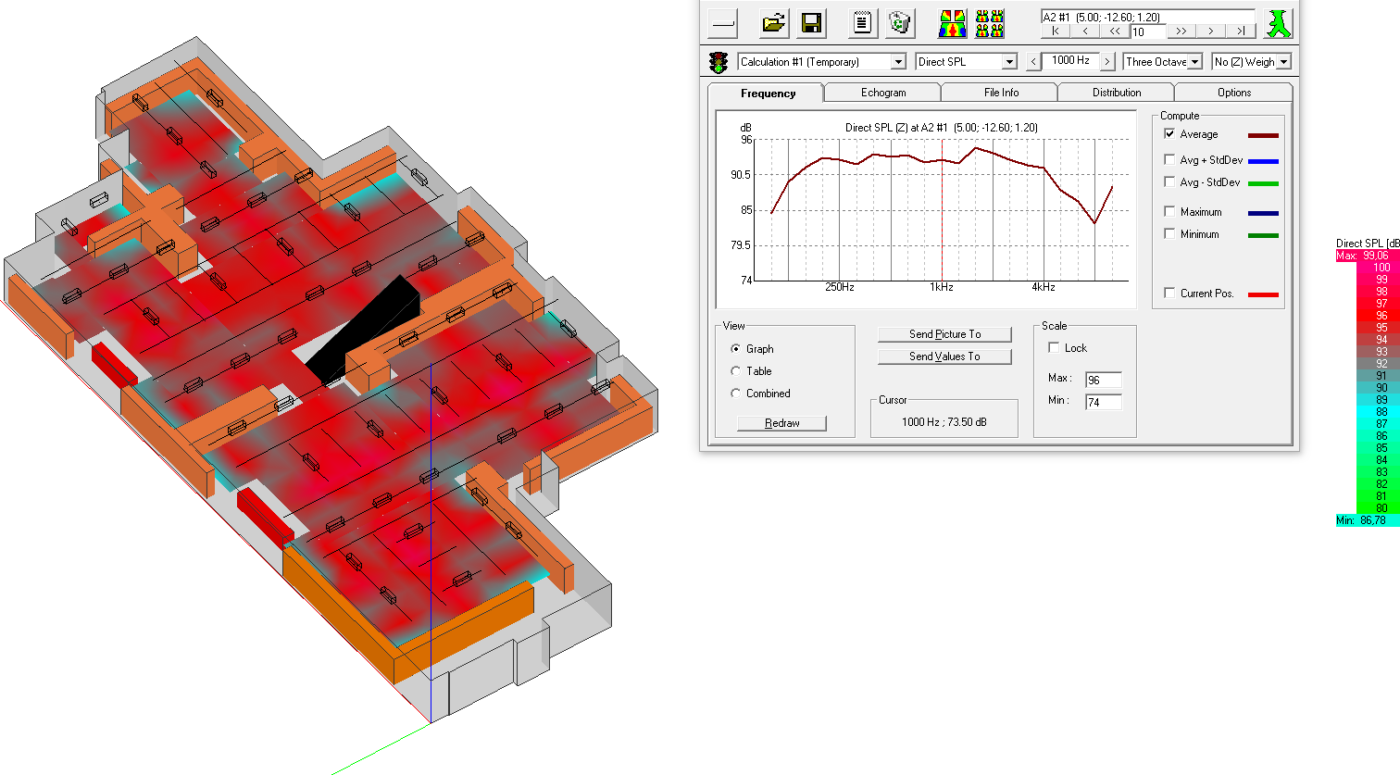Viewport: 1400px width, 775px height.
Task: Switch to the Options tab
Action: 1234,93
